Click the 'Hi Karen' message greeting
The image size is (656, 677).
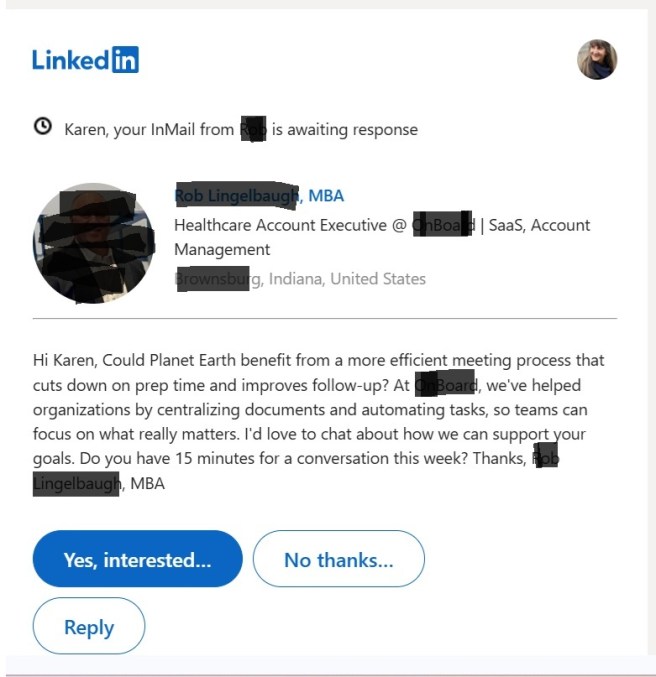coord(62,360)
